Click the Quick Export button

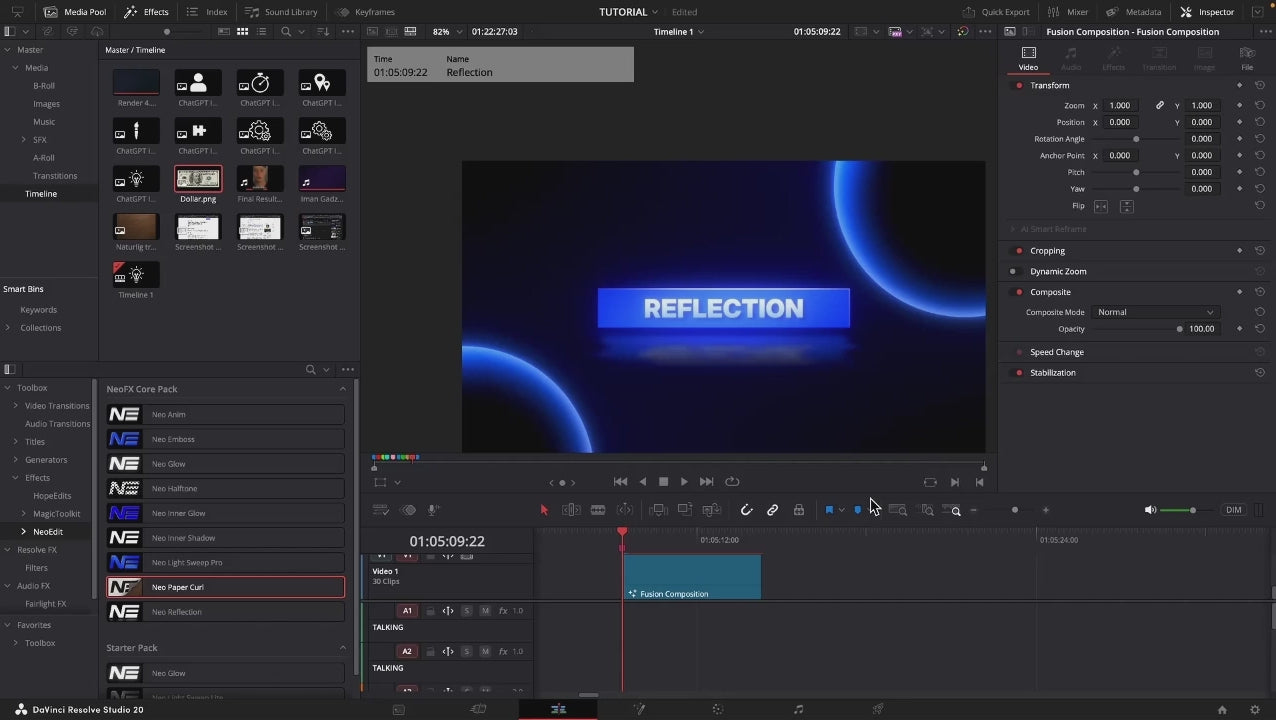[996, 12]
